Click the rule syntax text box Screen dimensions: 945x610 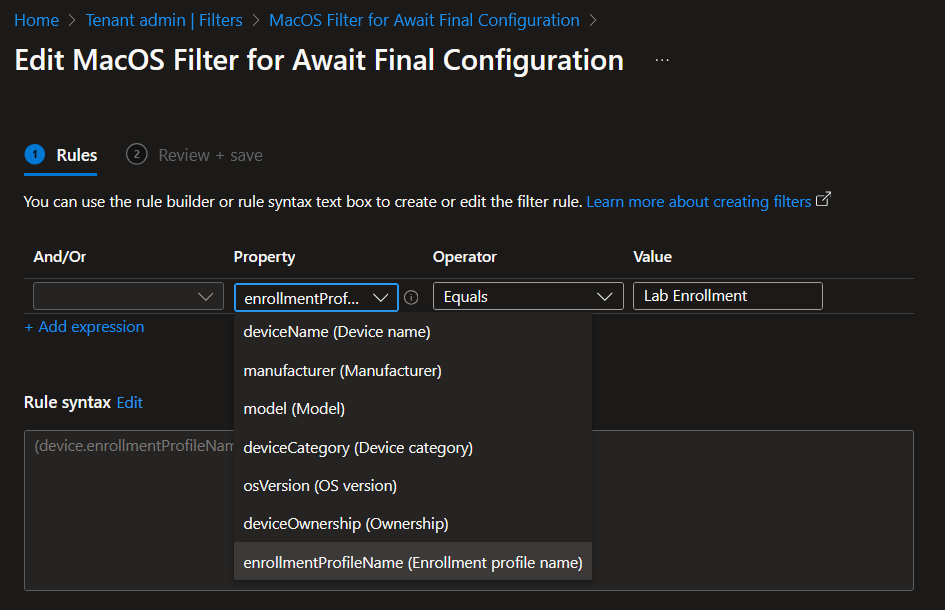pyautogui.click(x=469, y=510)
